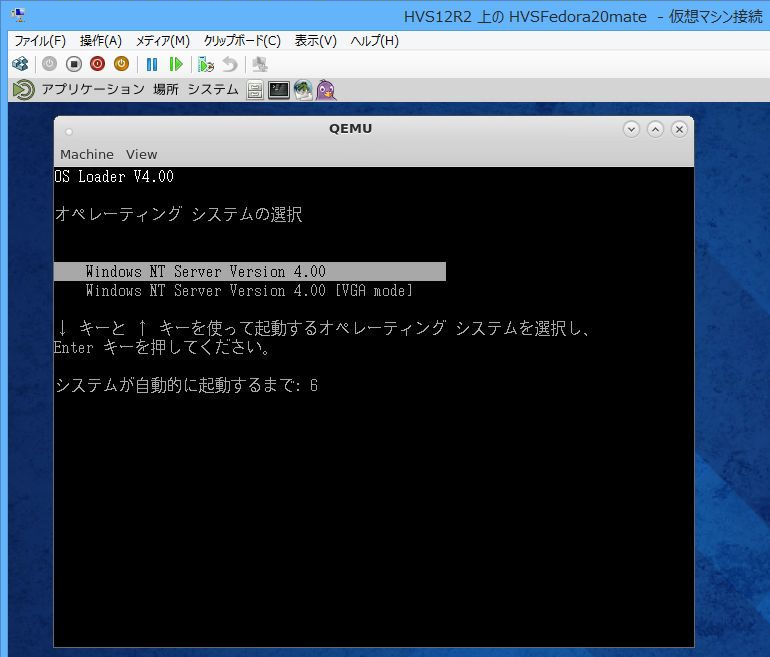The image size is (770, 657).
Task: Click the 'Enter キーを押してください。' text
Action: coord(162,348)
